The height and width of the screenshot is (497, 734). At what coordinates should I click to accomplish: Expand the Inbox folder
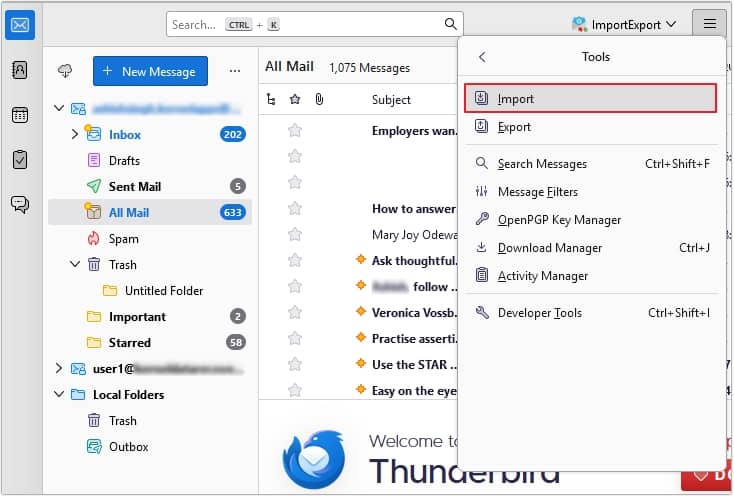(x=74, y=134)
